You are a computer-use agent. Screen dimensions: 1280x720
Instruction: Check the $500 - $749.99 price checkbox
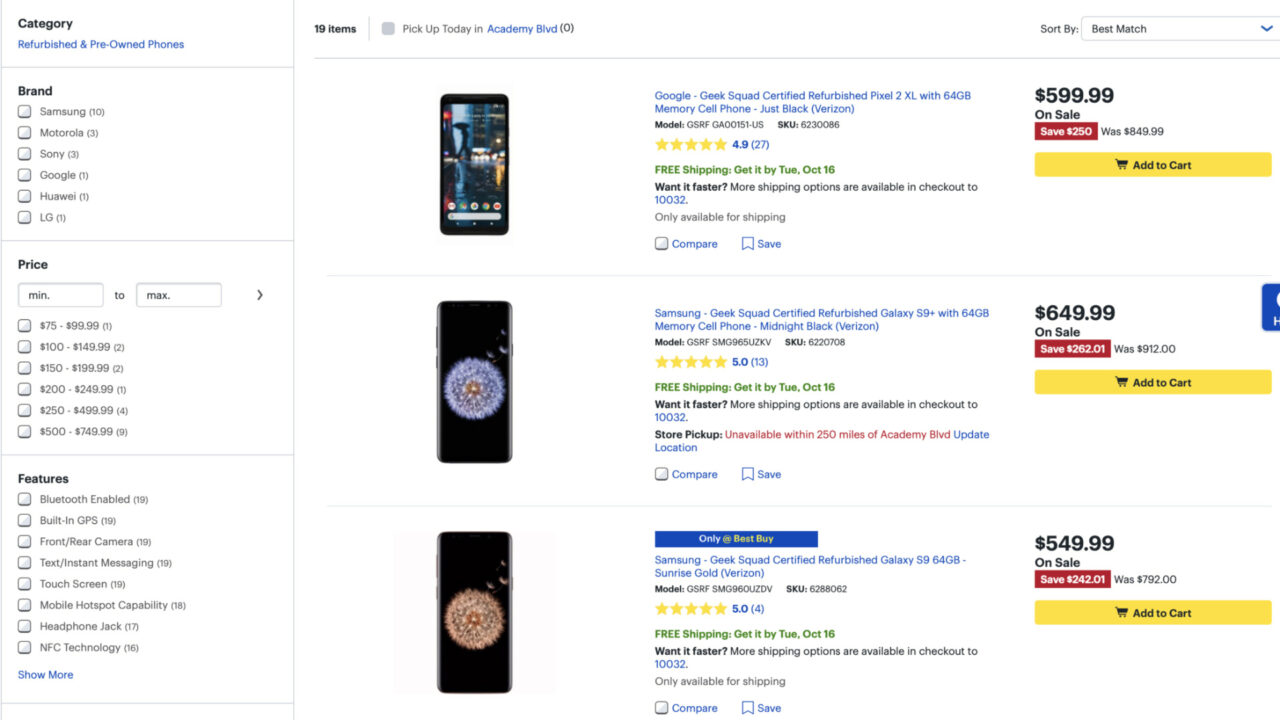[x=23, y=431]
